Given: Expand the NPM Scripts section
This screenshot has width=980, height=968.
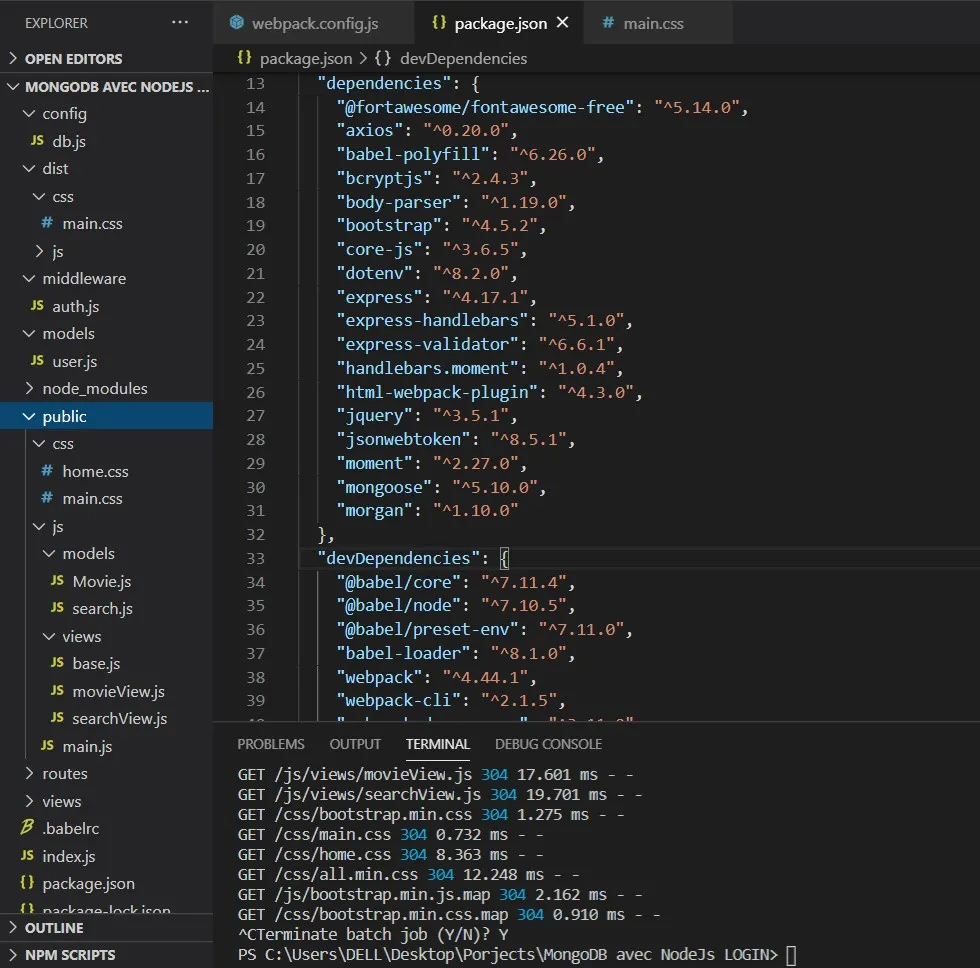Looking at the screenshot, I should point(70,955).
